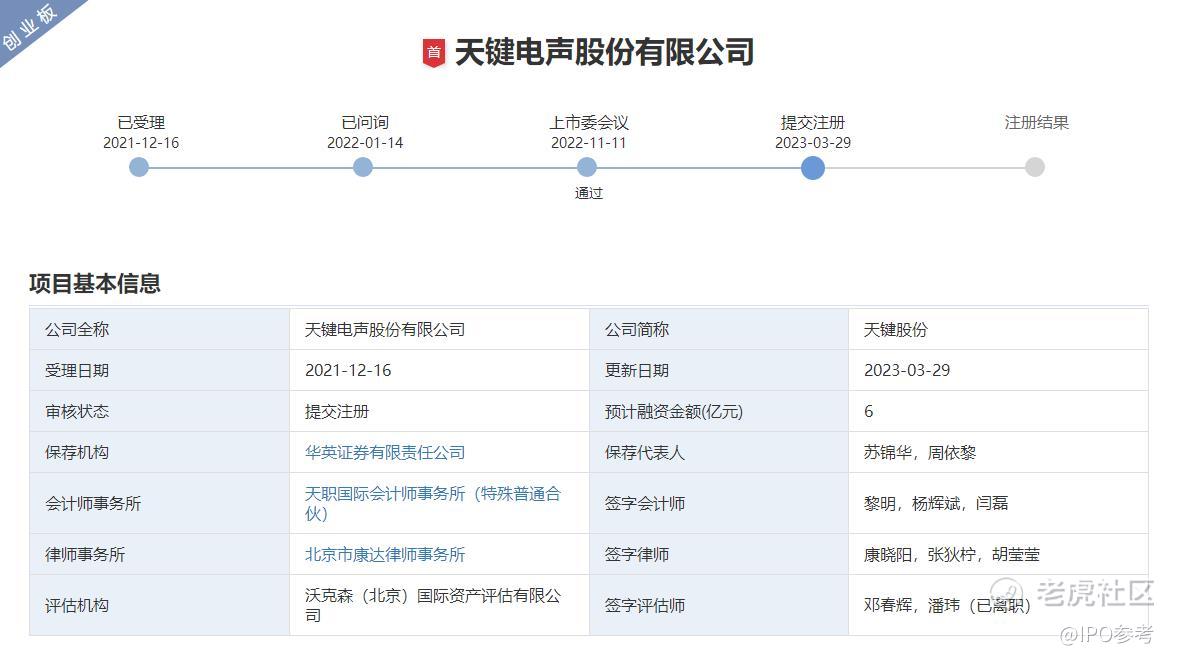The image size is (1177, 661).
Task: Click the financing amount value 6
Action: pyautogui.click(x=998, y=411)
